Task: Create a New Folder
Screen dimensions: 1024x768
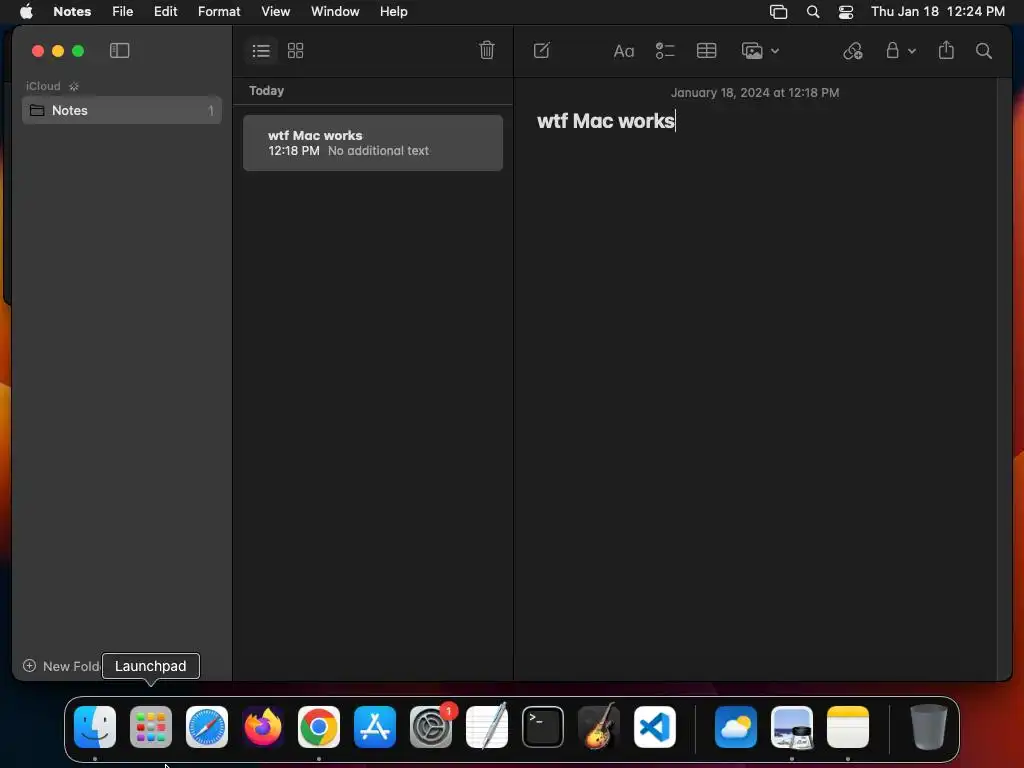Action: (x=61, y=666)
